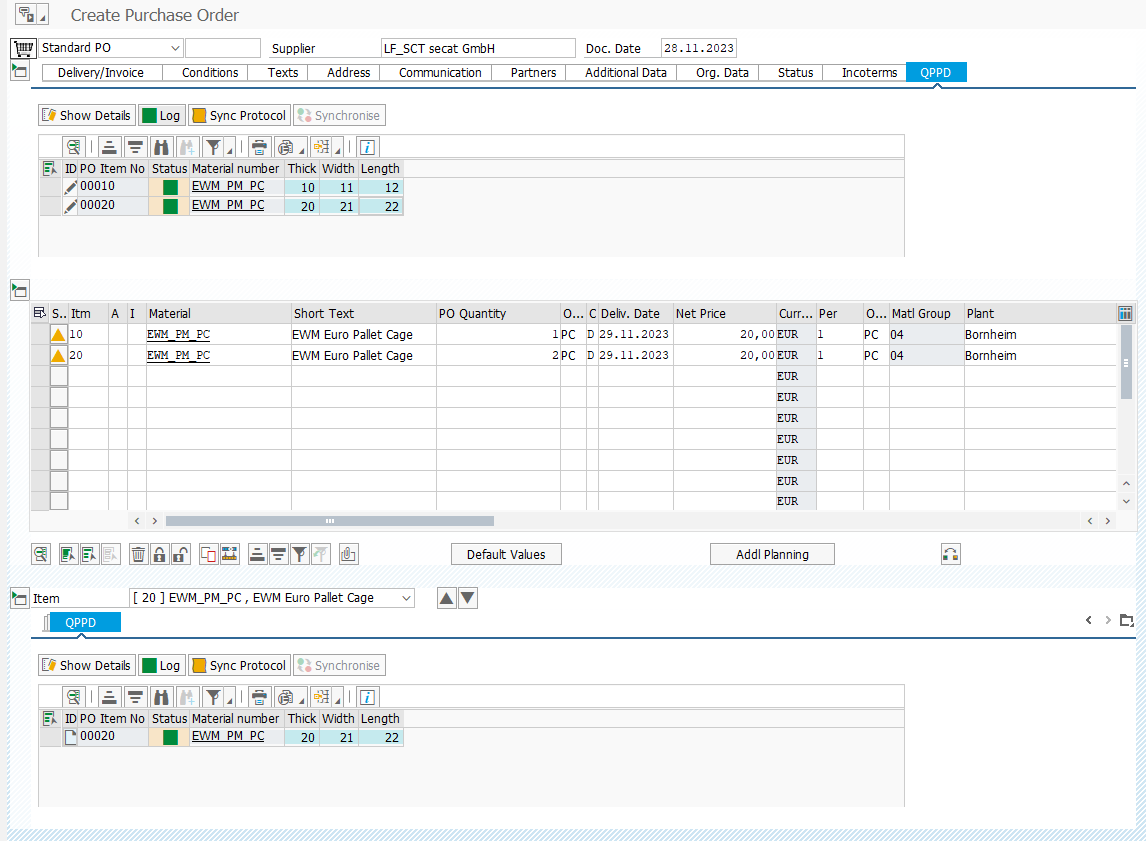The image size is (1146, 841).
Task: Select the row checkbox for item 10
Action: (59, 334)
